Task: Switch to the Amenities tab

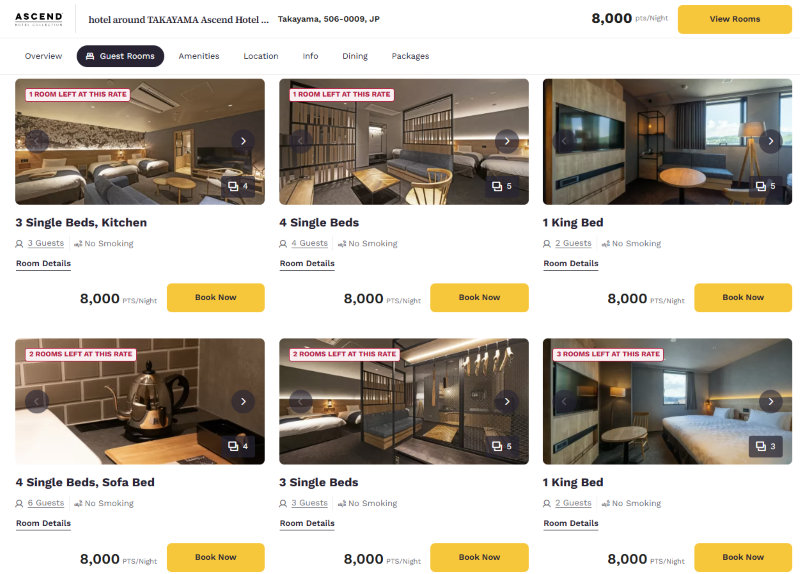Action: (x=199, y=56)
